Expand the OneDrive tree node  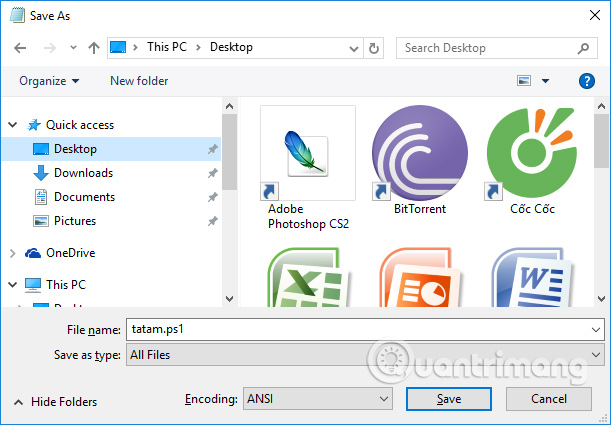pyautogui.click(x=12, y=253)
